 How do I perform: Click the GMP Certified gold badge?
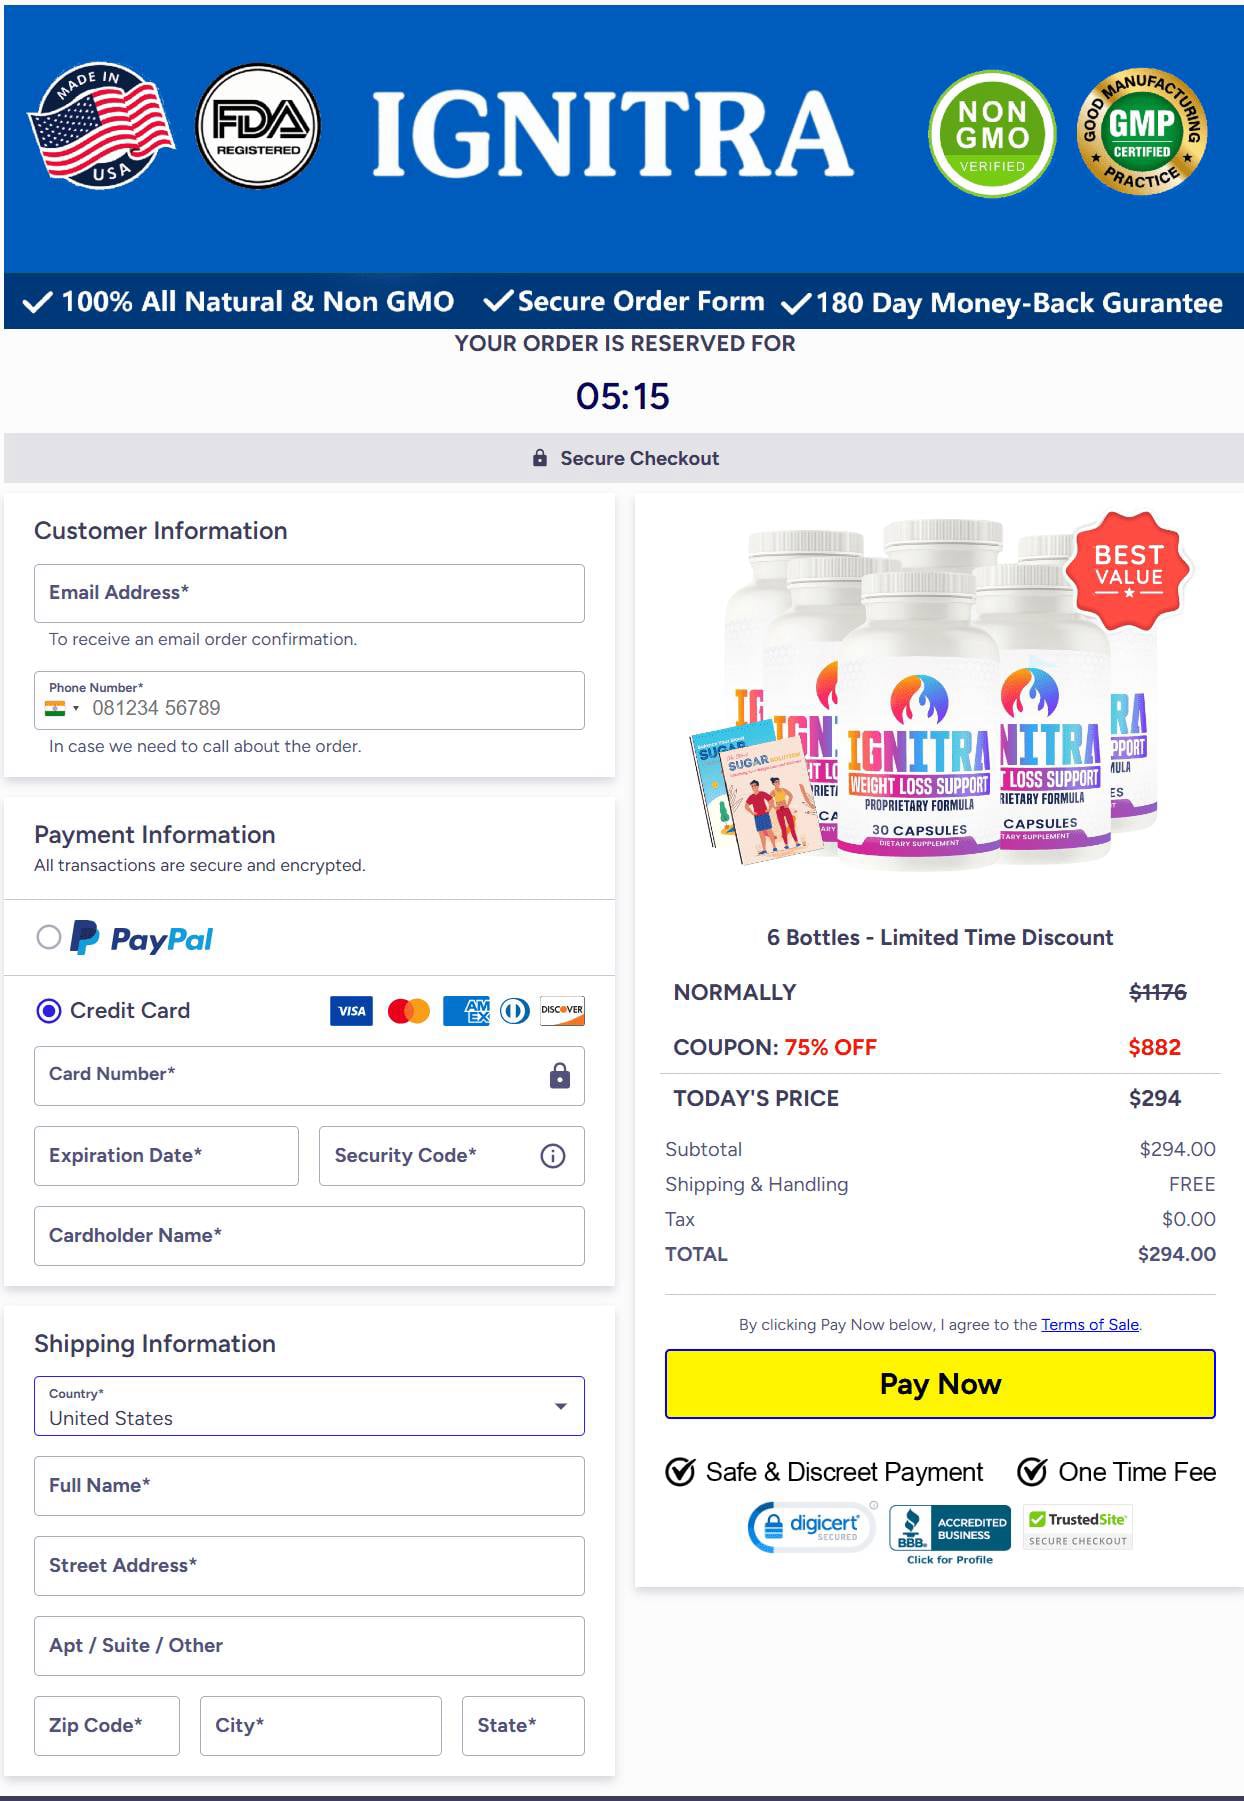(x=1142, y=131)
